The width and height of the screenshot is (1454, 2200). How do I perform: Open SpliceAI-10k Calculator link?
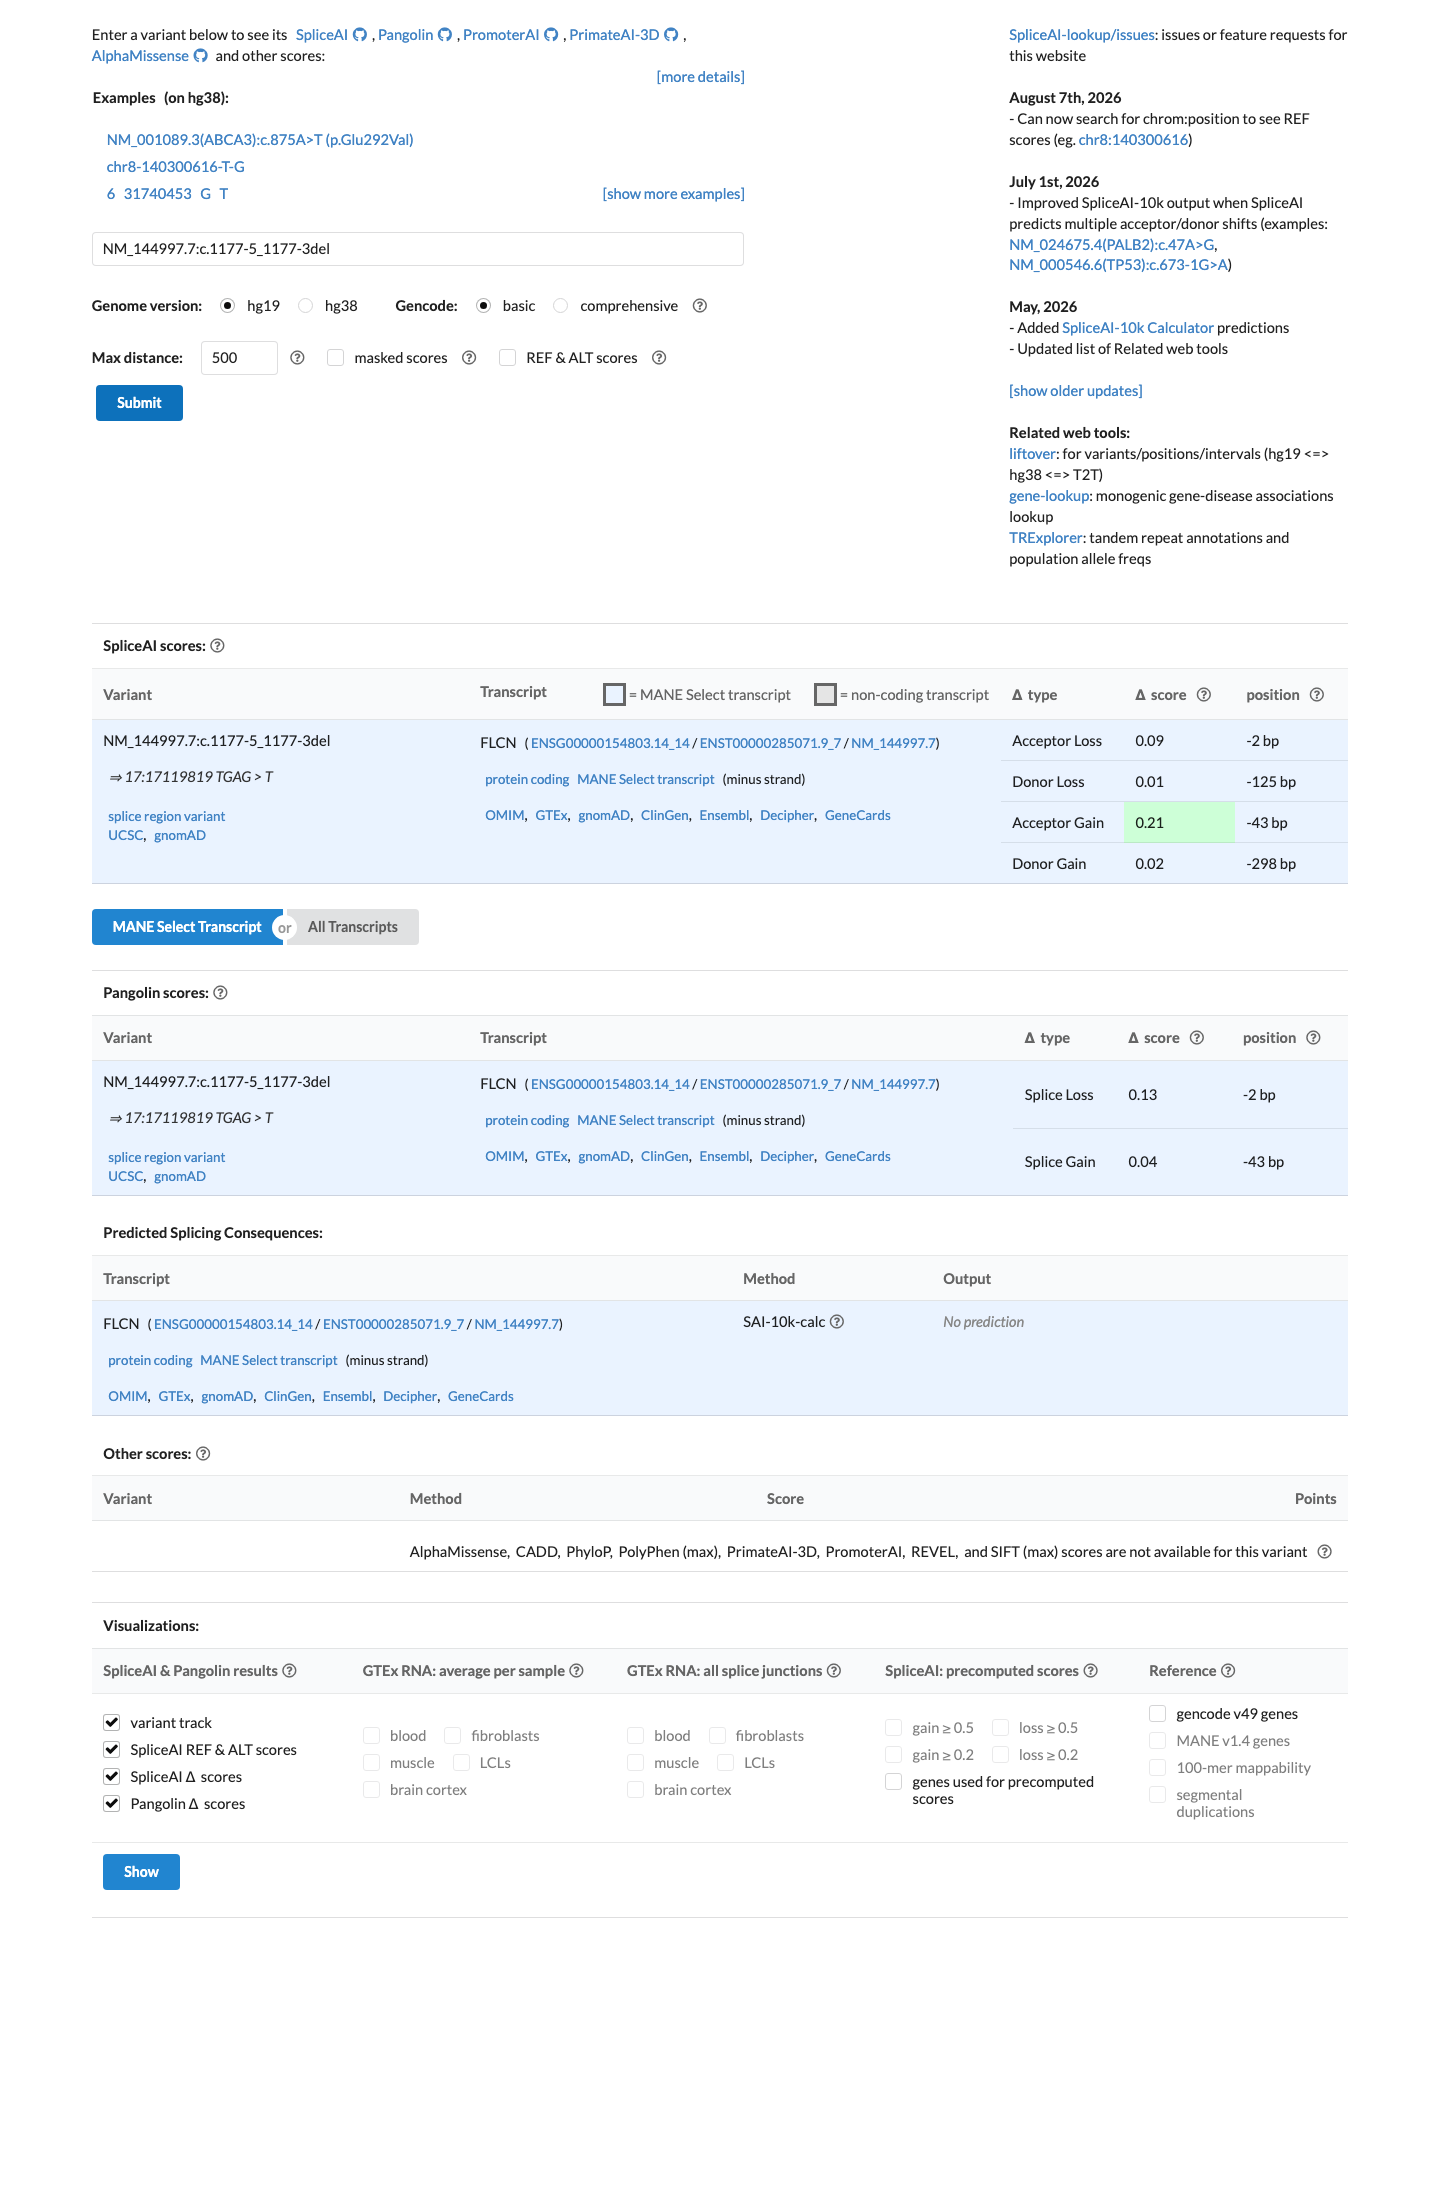click(x=1138, y=328)
